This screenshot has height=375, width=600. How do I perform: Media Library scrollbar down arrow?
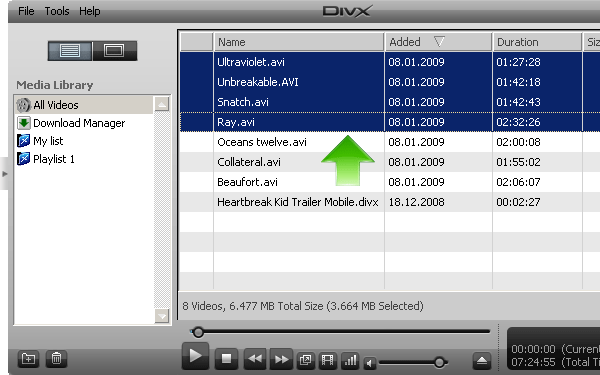(x=162, y=316)
